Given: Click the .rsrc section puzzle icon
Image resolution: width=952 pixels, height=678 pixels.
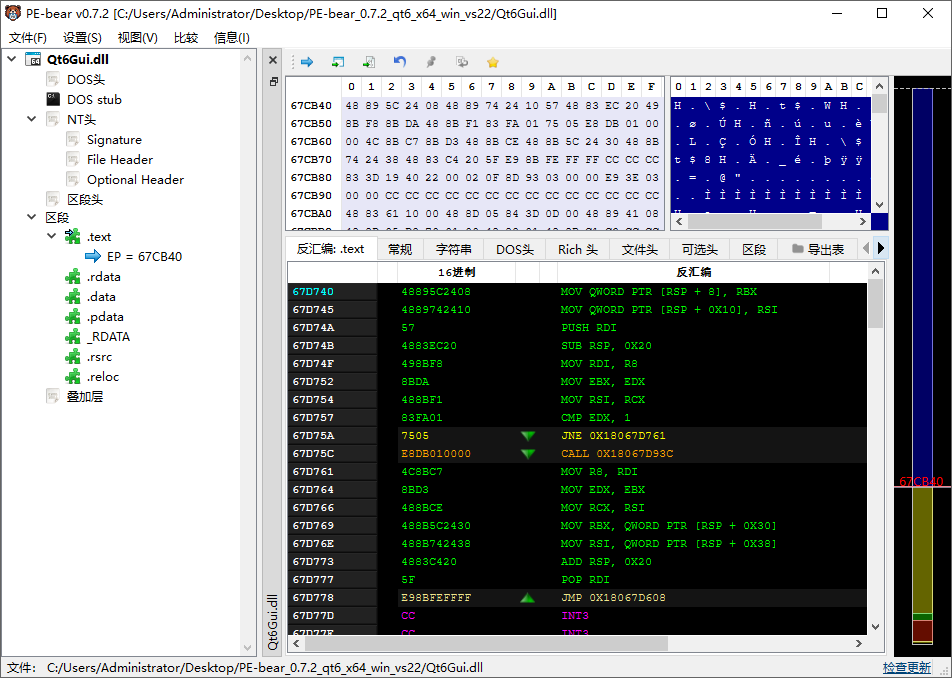Looking at the screenshot, I should point(73,356).
